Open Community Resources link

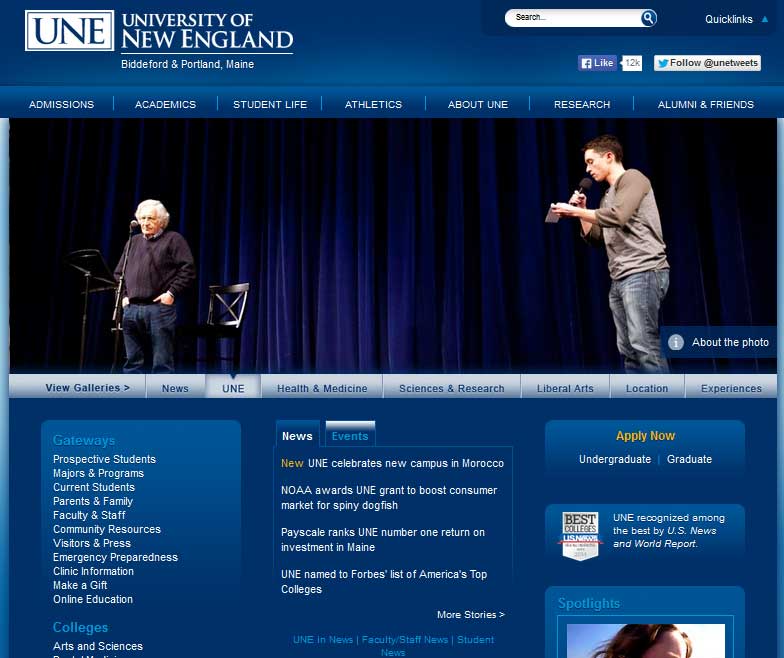pos(107,529)
